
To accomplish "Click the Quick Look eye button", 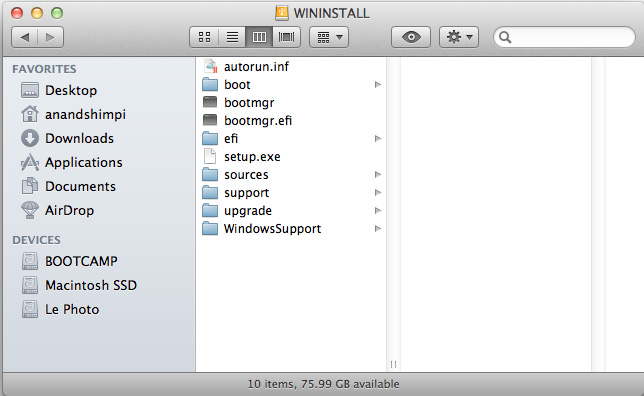I will [411, 37].
